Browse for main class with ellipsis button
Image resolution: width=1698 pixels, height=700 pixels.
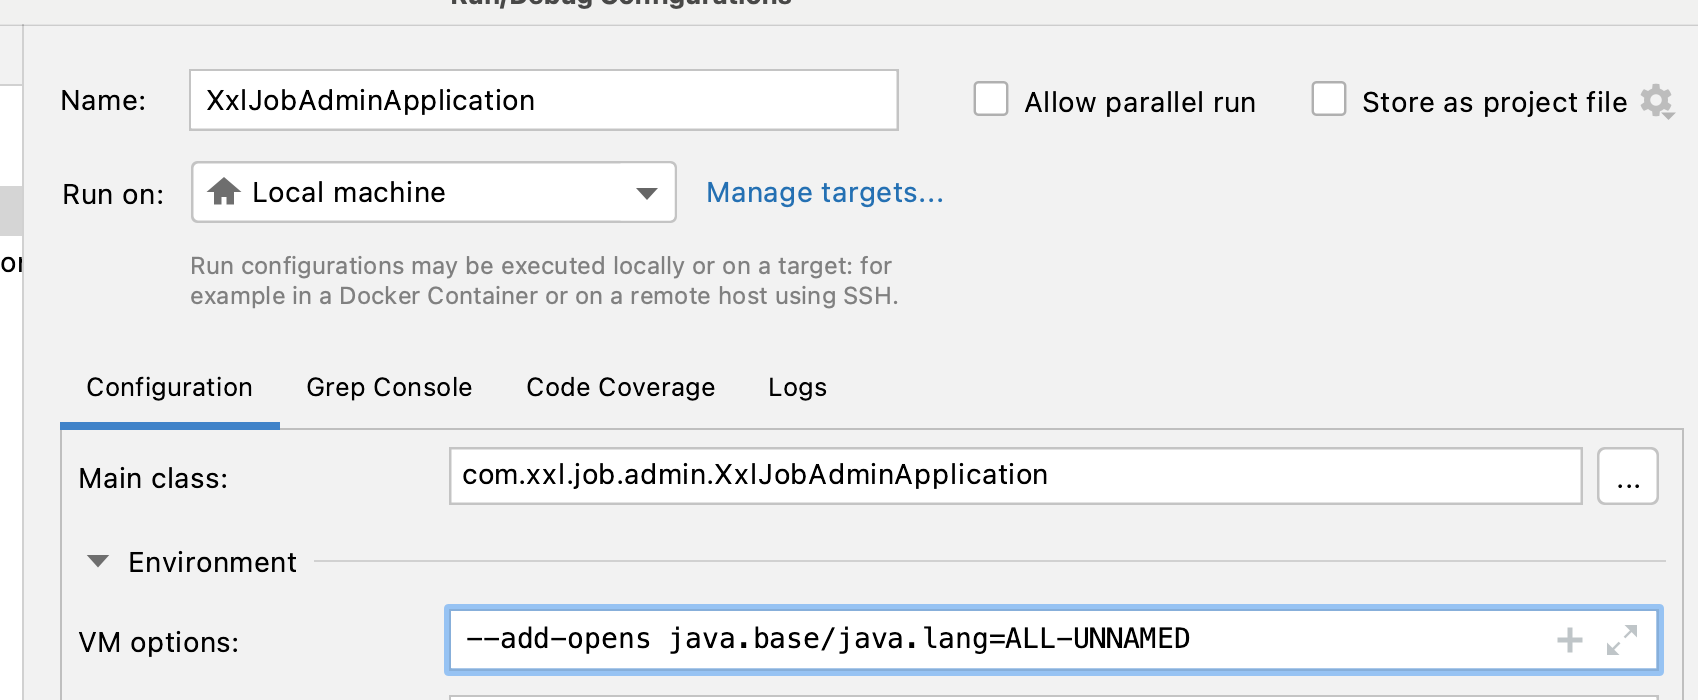tap(1627, 476)
